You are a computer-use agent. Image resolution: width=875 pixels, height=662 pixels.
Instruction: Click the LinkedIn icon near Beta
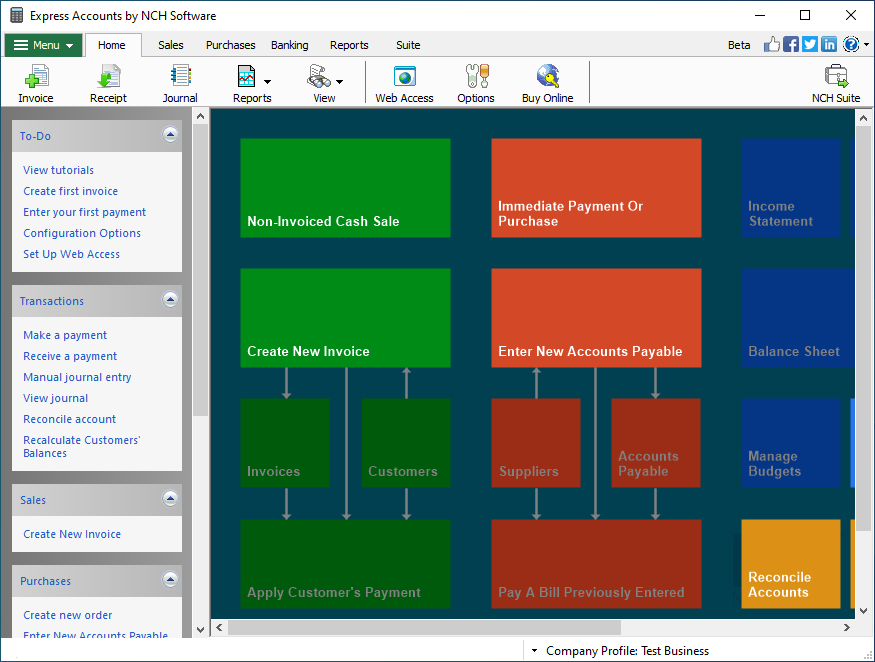point(829,44)
